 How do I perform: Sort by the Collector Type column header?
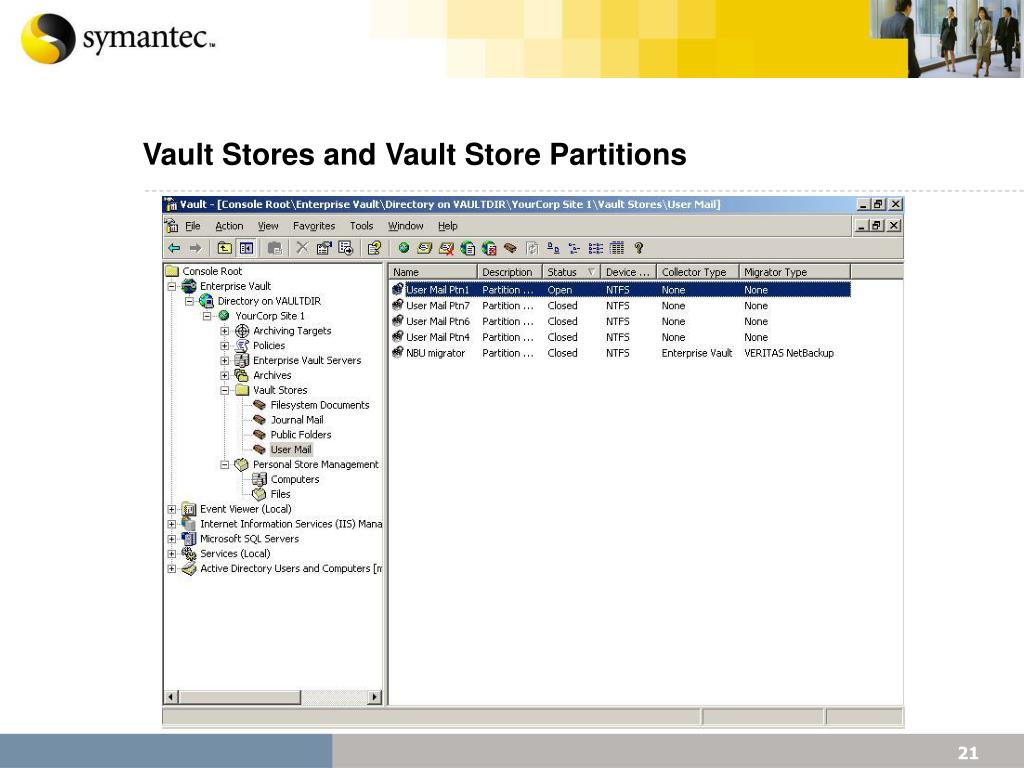pyautogui.click(x=697, y=272)
